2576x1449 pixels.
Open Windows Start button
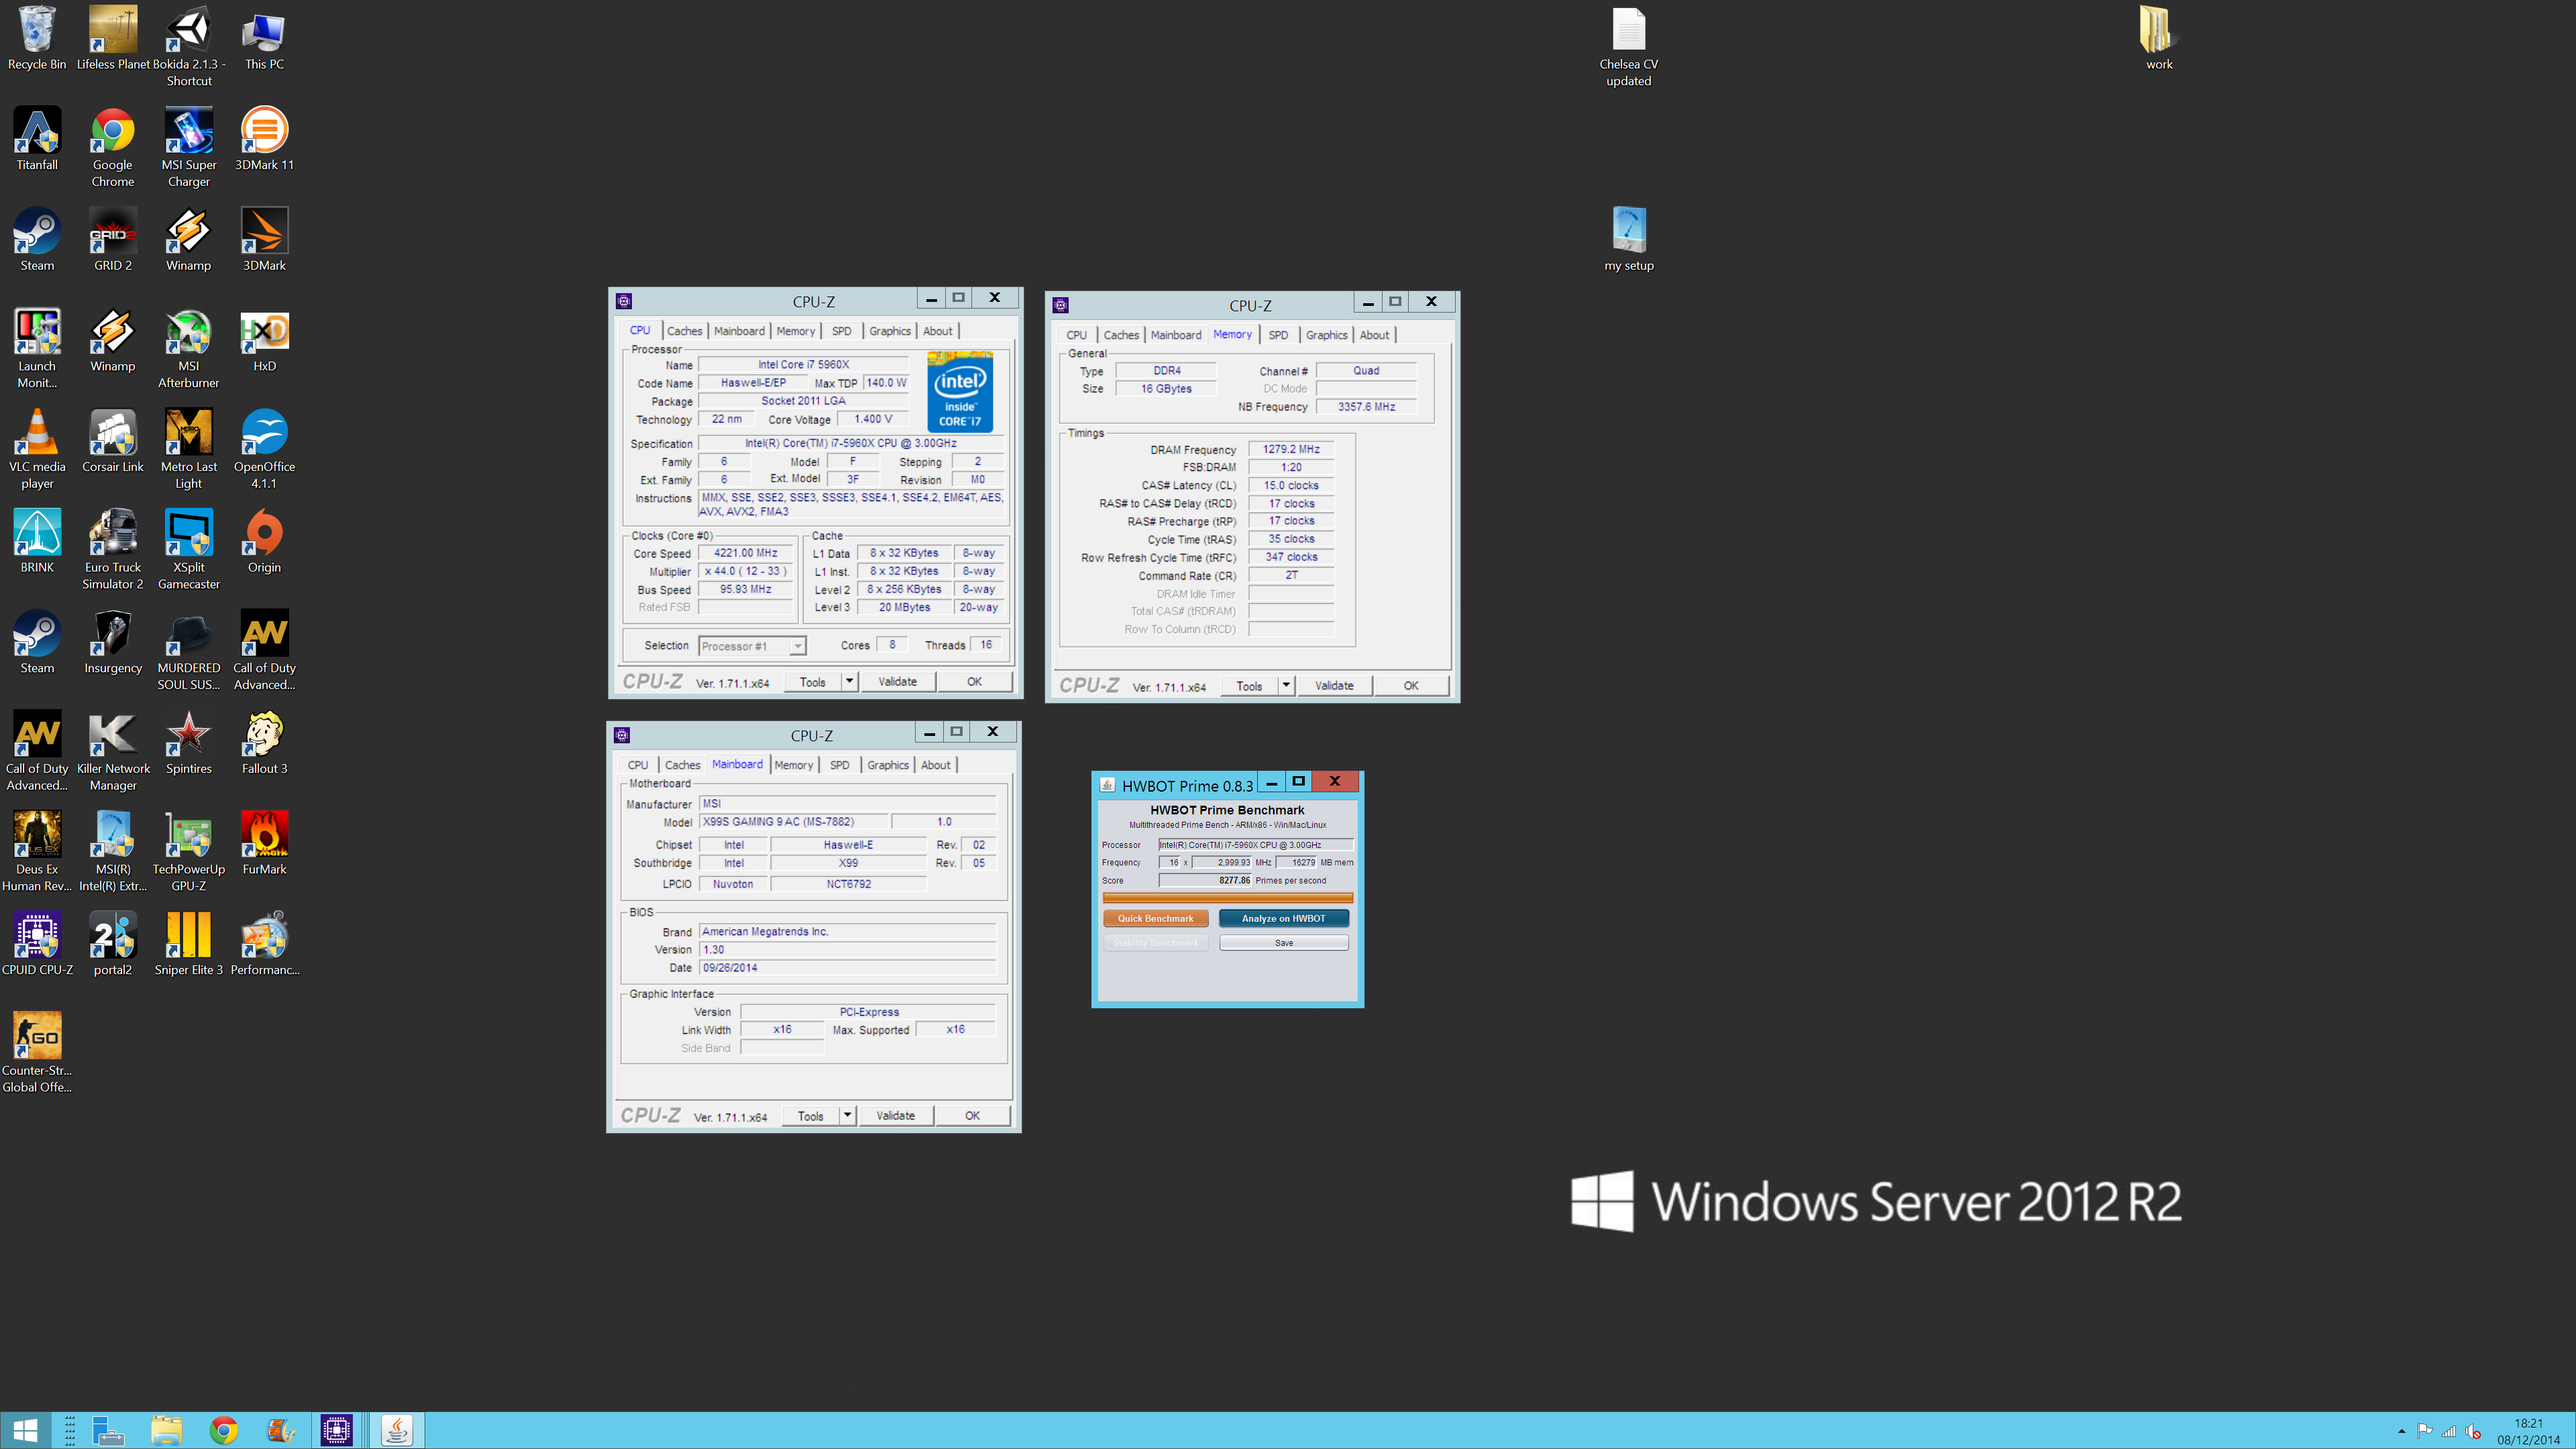click(x=25, y=1431)
